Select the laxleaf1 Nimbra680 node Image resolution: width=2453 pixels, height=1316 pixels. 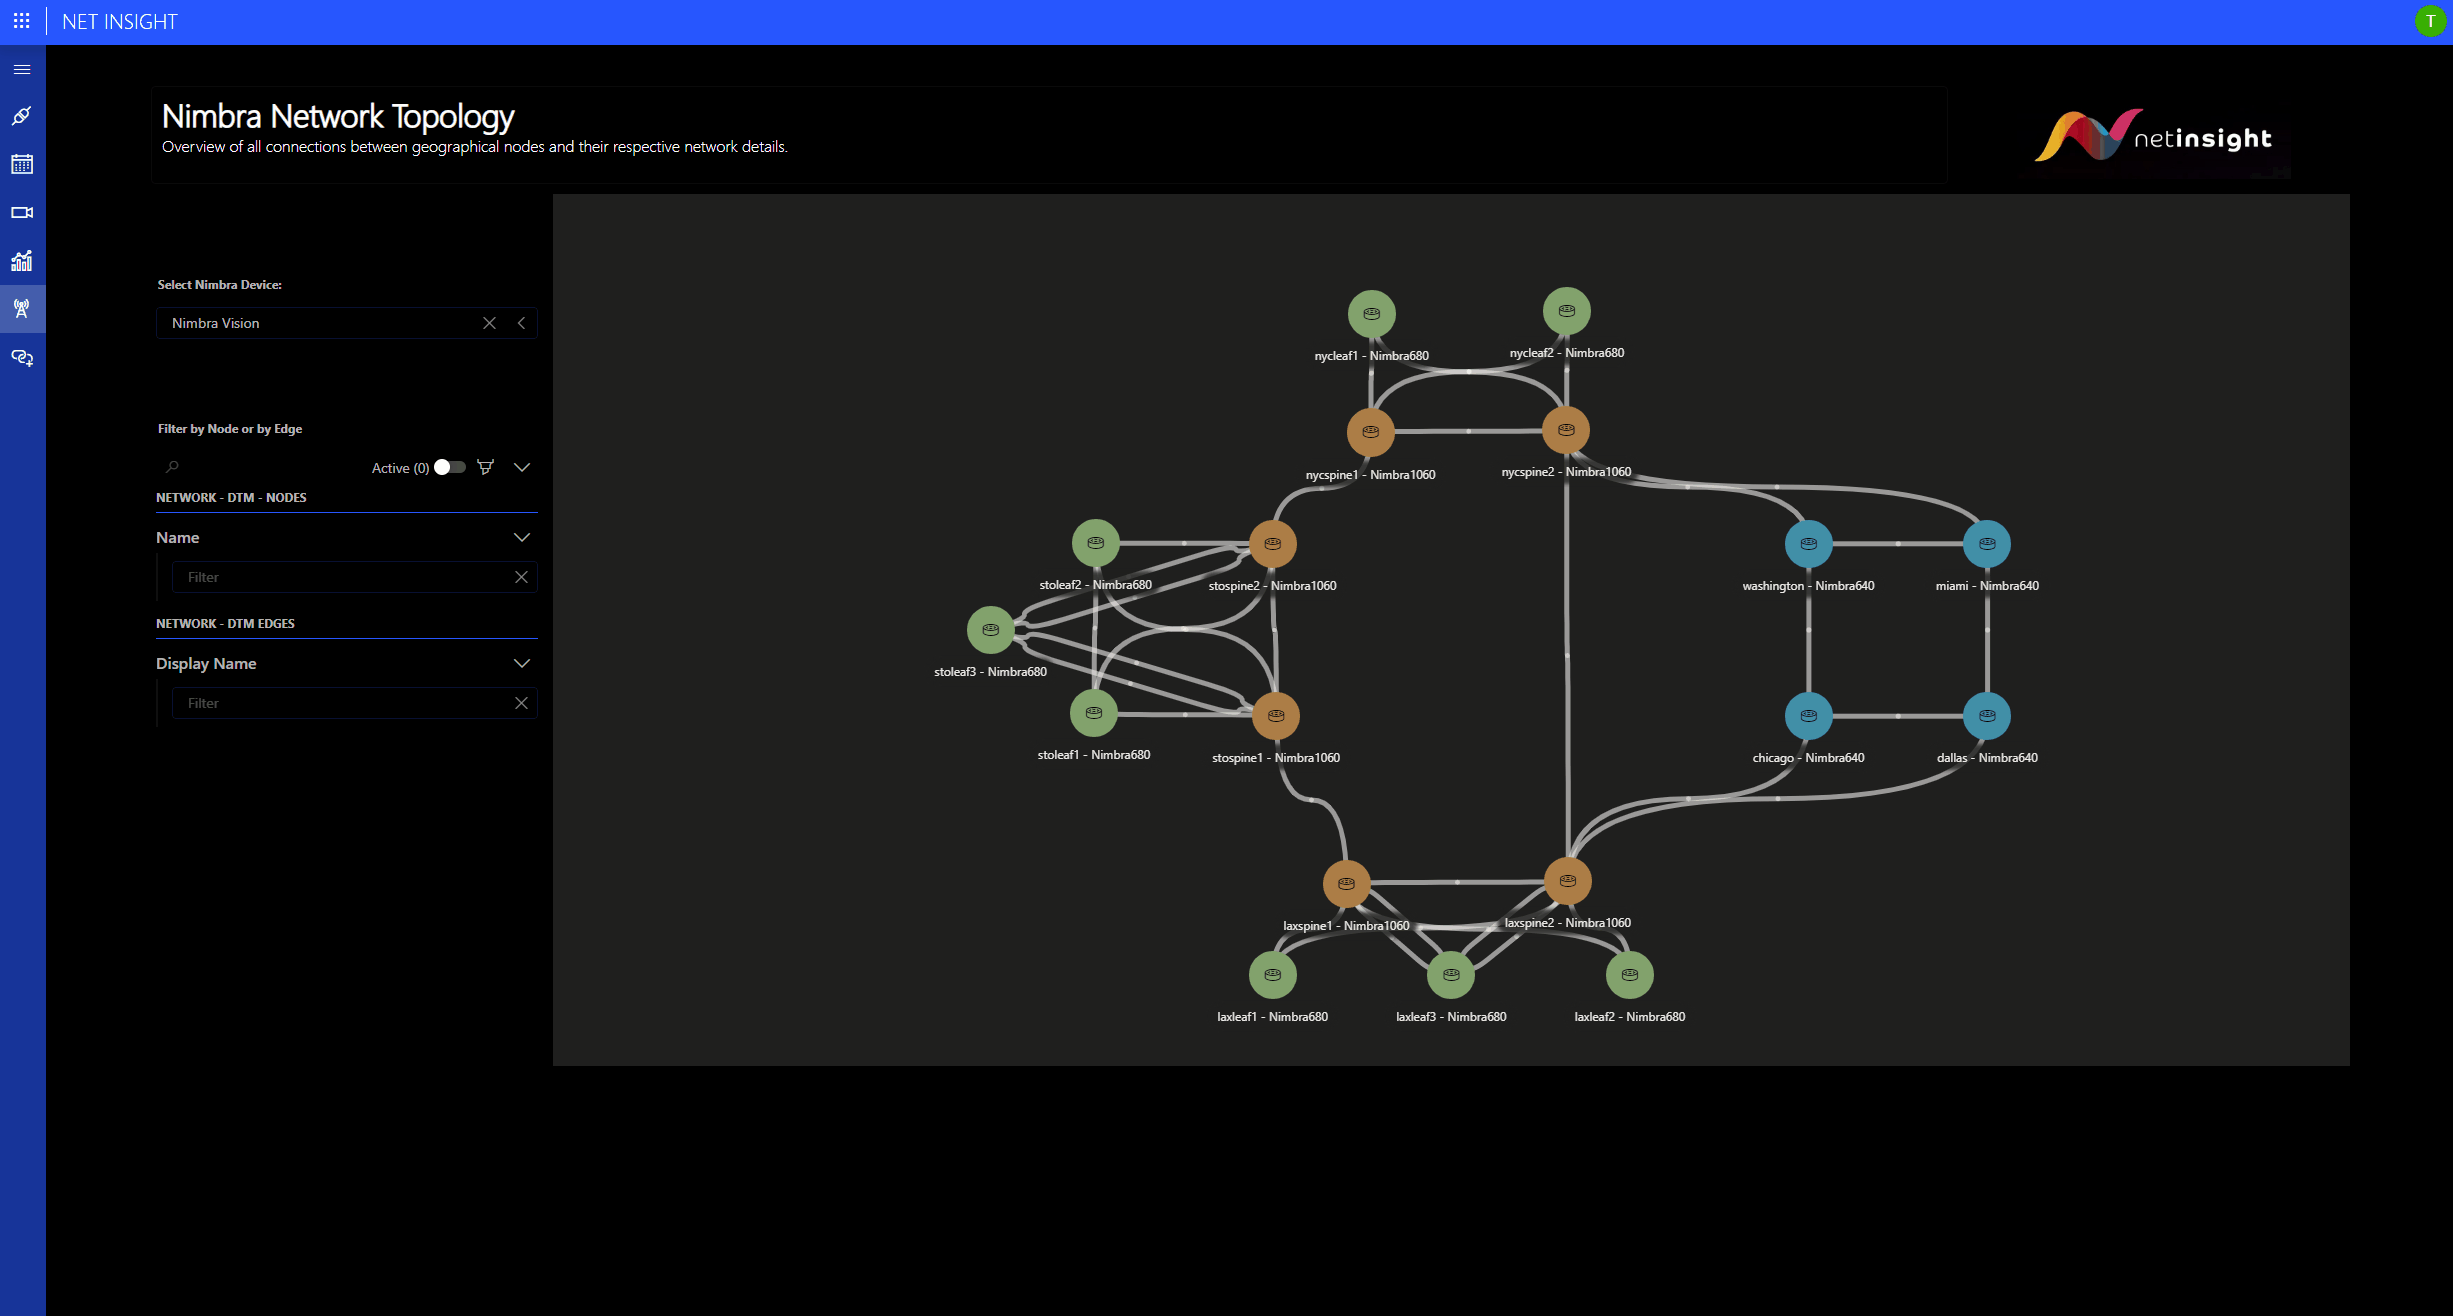tap(1272, 975)
